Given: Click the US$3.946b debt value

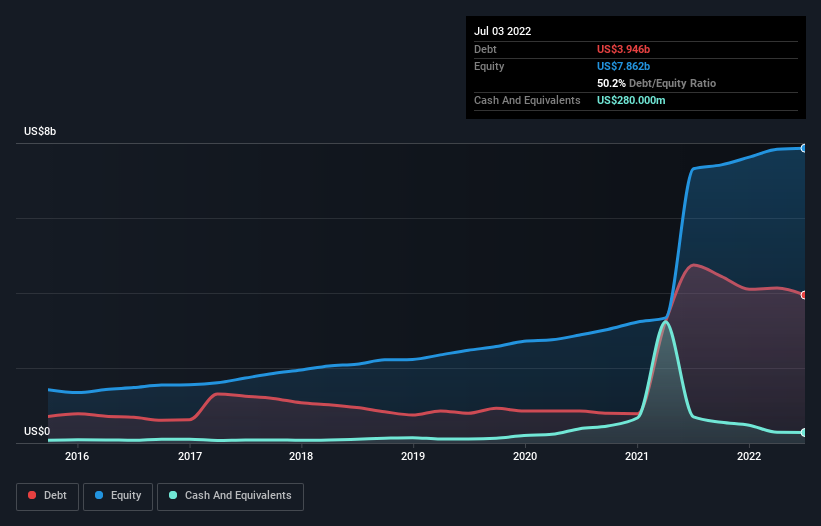Looking at the screenshot, I should pyautogui.click(x=624, y=49).
